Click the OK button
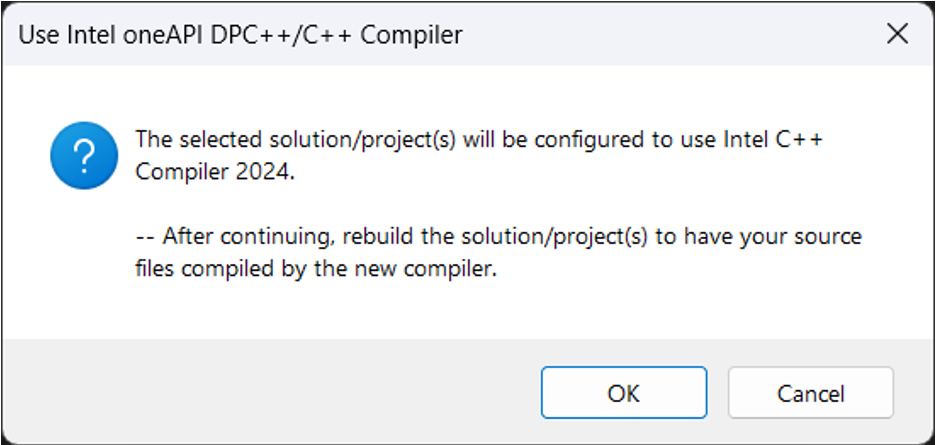Image resolution: width=936 pixels, height=445 pixels. [623, 393]
